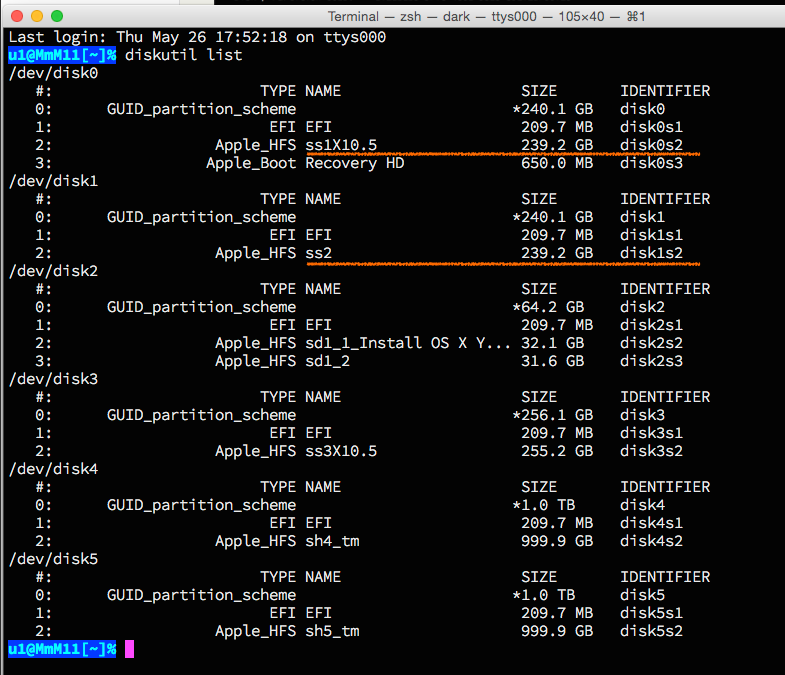
Task: Click the magenta cursor block at prompt
Action: (x=130, y=649)
